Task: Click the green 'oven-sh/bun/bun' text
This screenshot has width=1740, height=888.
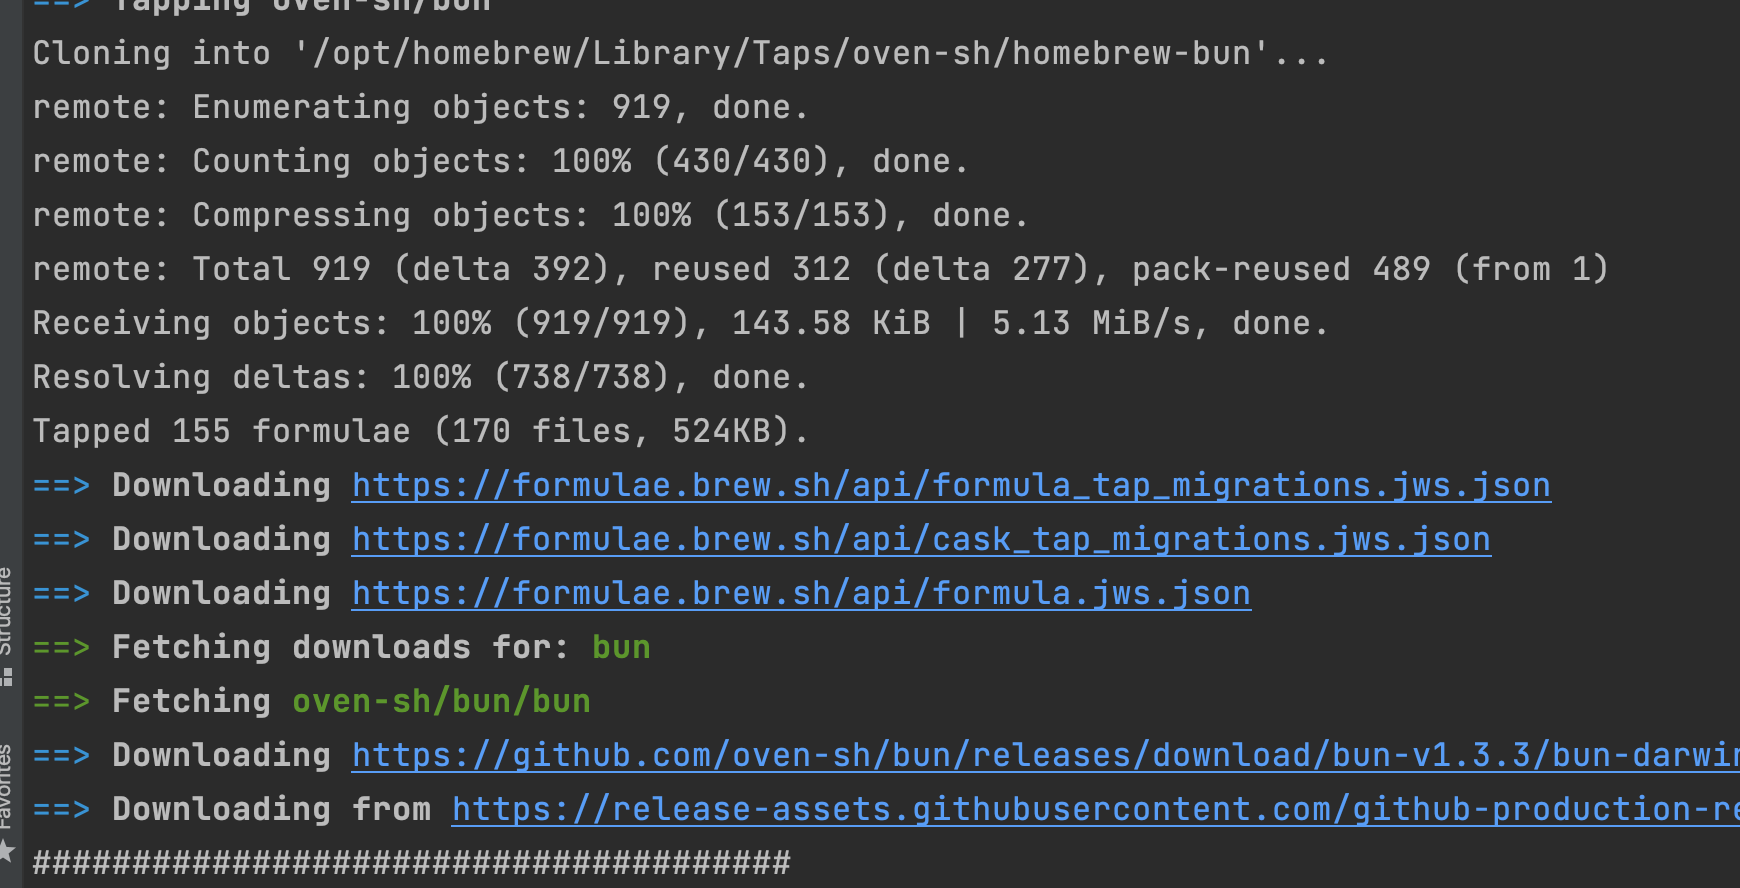Action: tap(441, 702)
